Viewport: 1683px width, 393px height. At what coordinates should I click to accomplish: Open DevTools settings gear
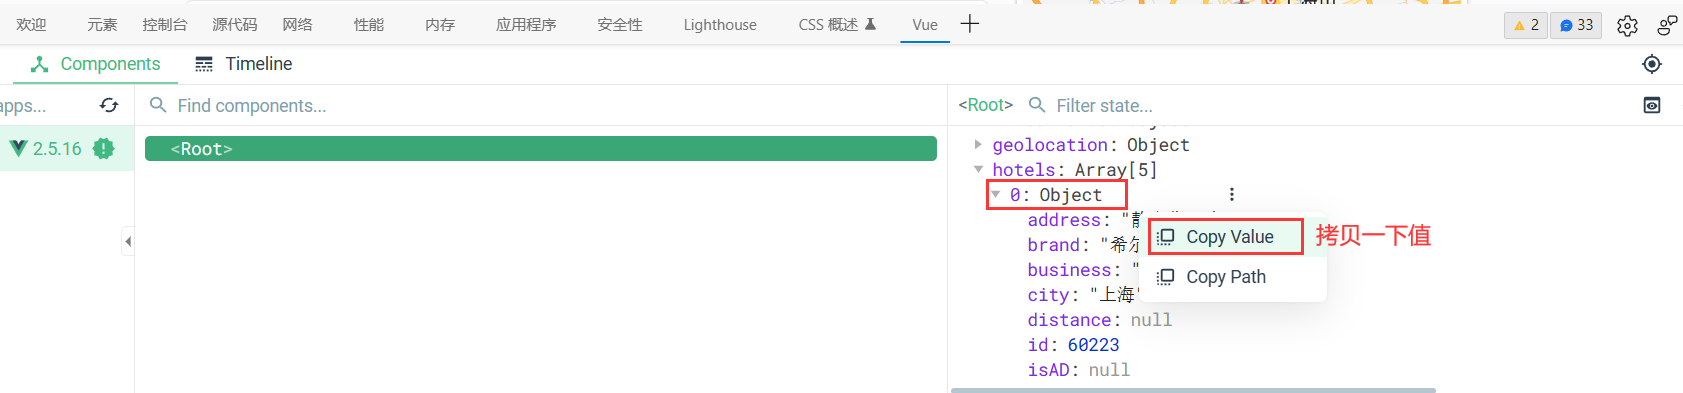[1627, 25]
